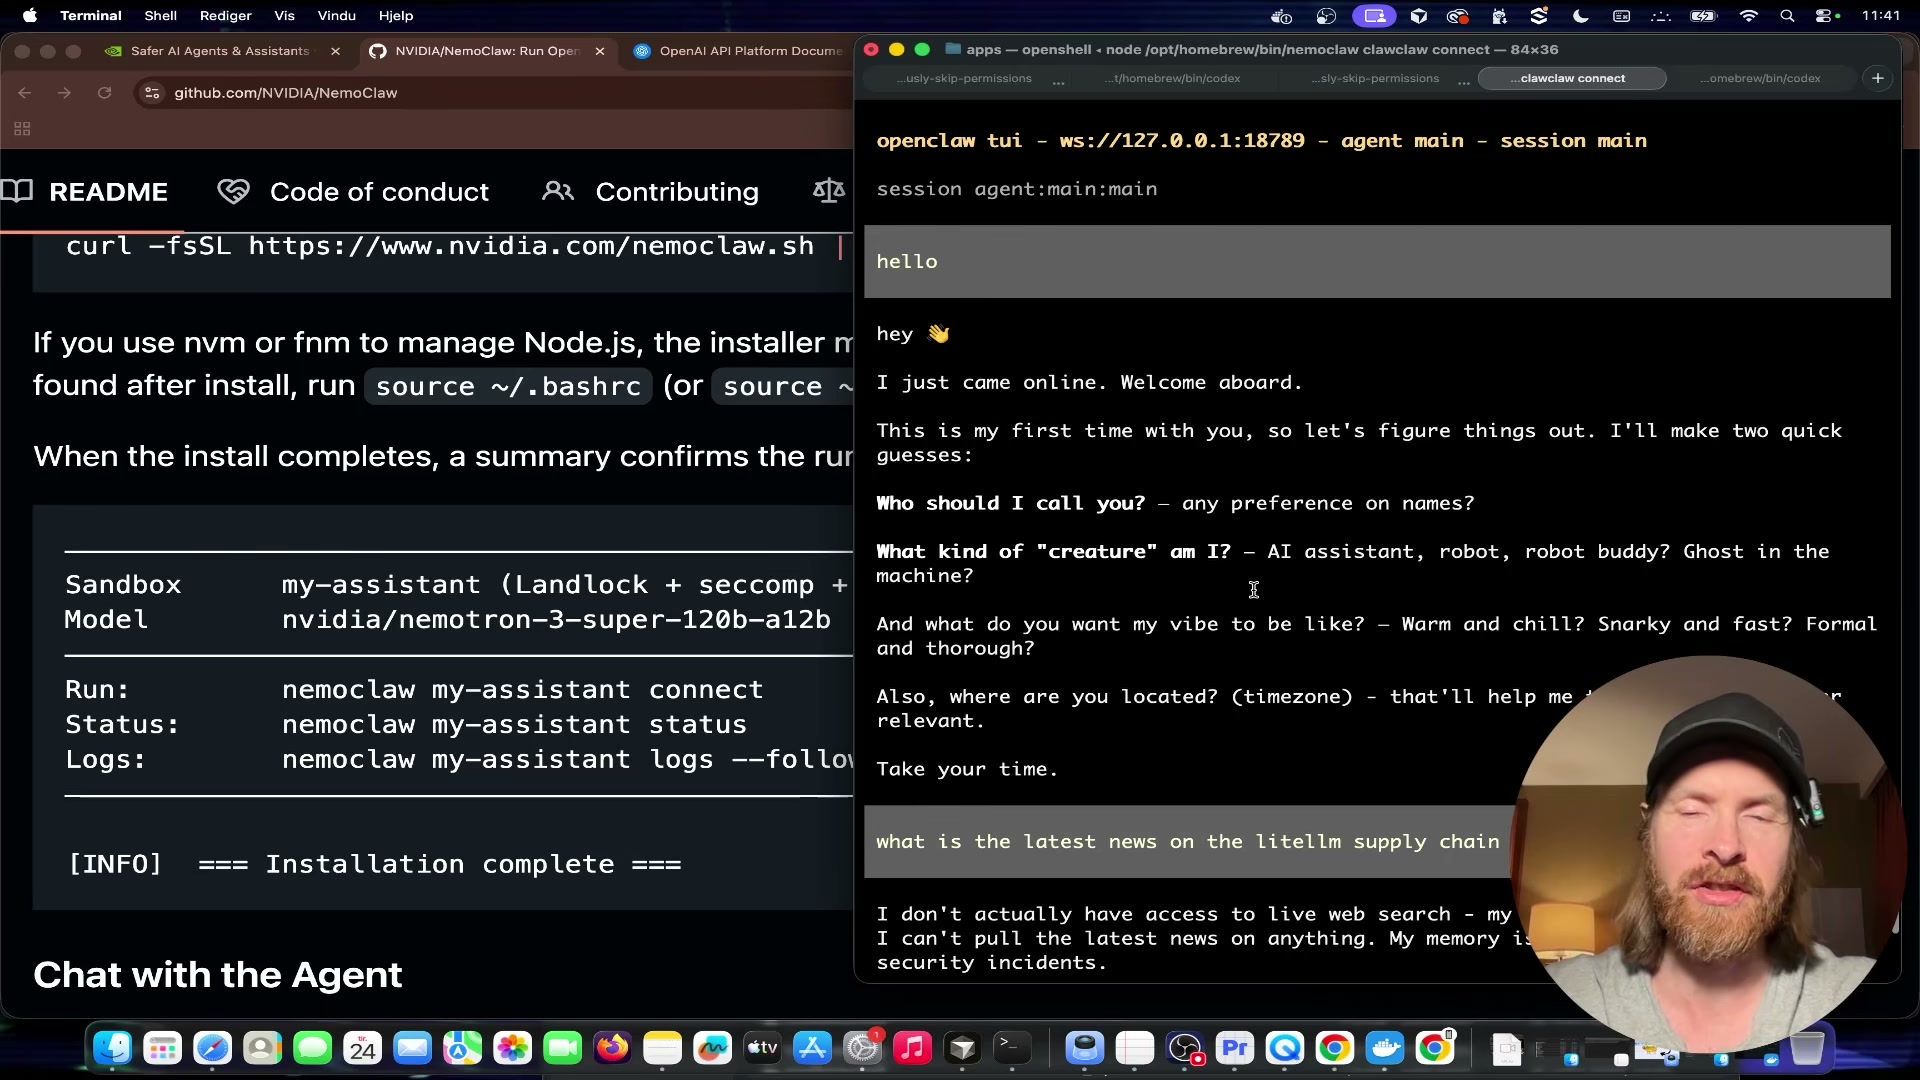The height and width of the screenshot is (1080, 1920).
Task: Click Docker status icon in menu bar
Action: [x=1281, y=16]
